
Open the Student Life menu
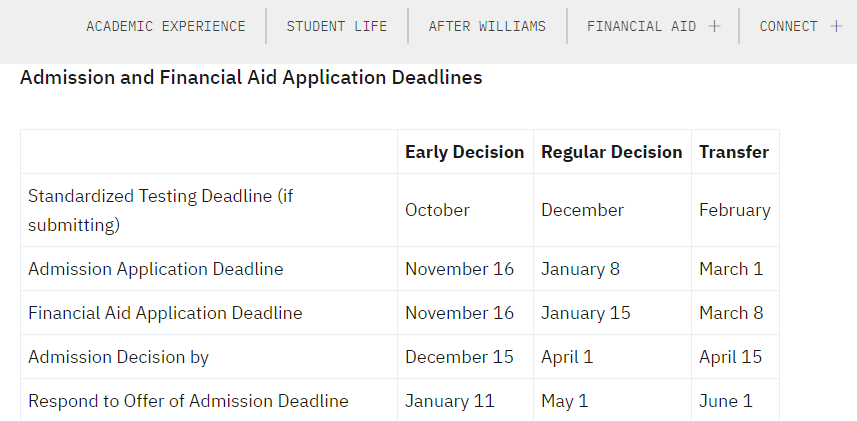(x=337, y=26)
